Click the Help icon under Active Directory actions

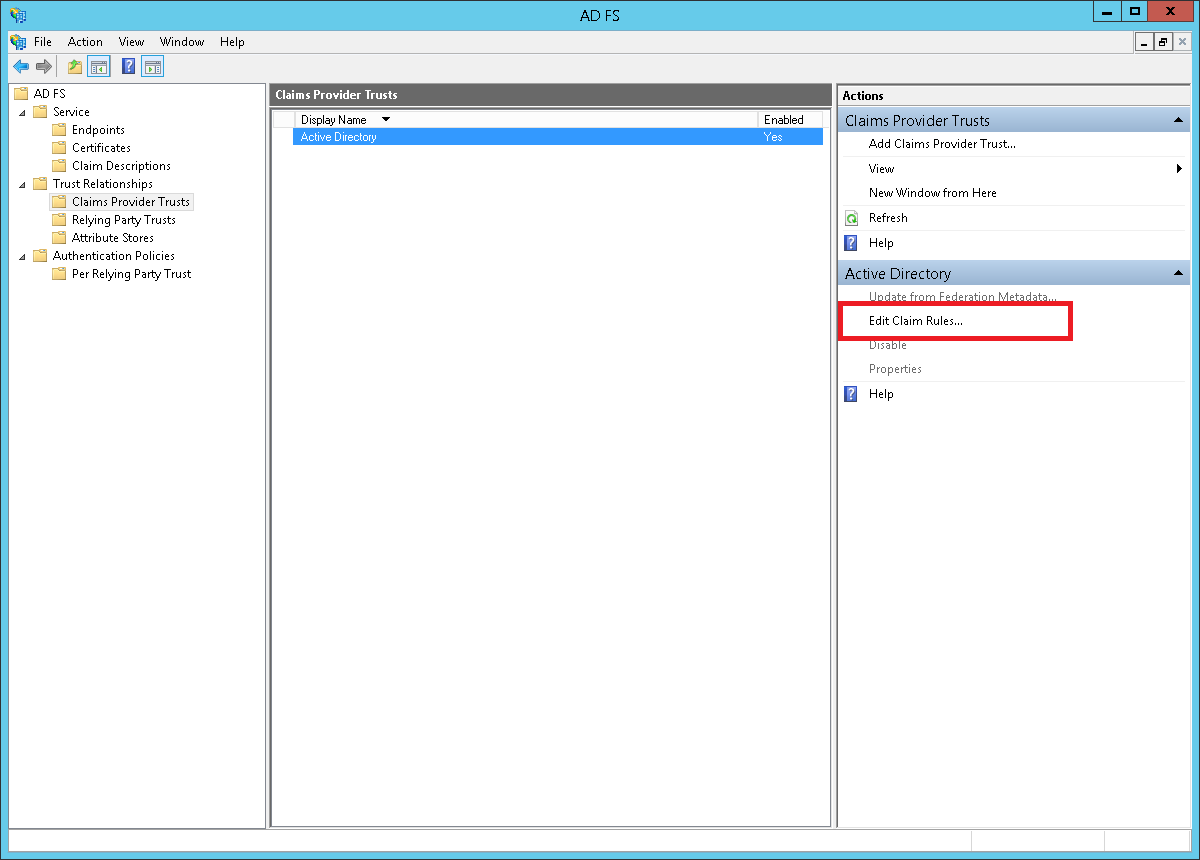(850, 393)
